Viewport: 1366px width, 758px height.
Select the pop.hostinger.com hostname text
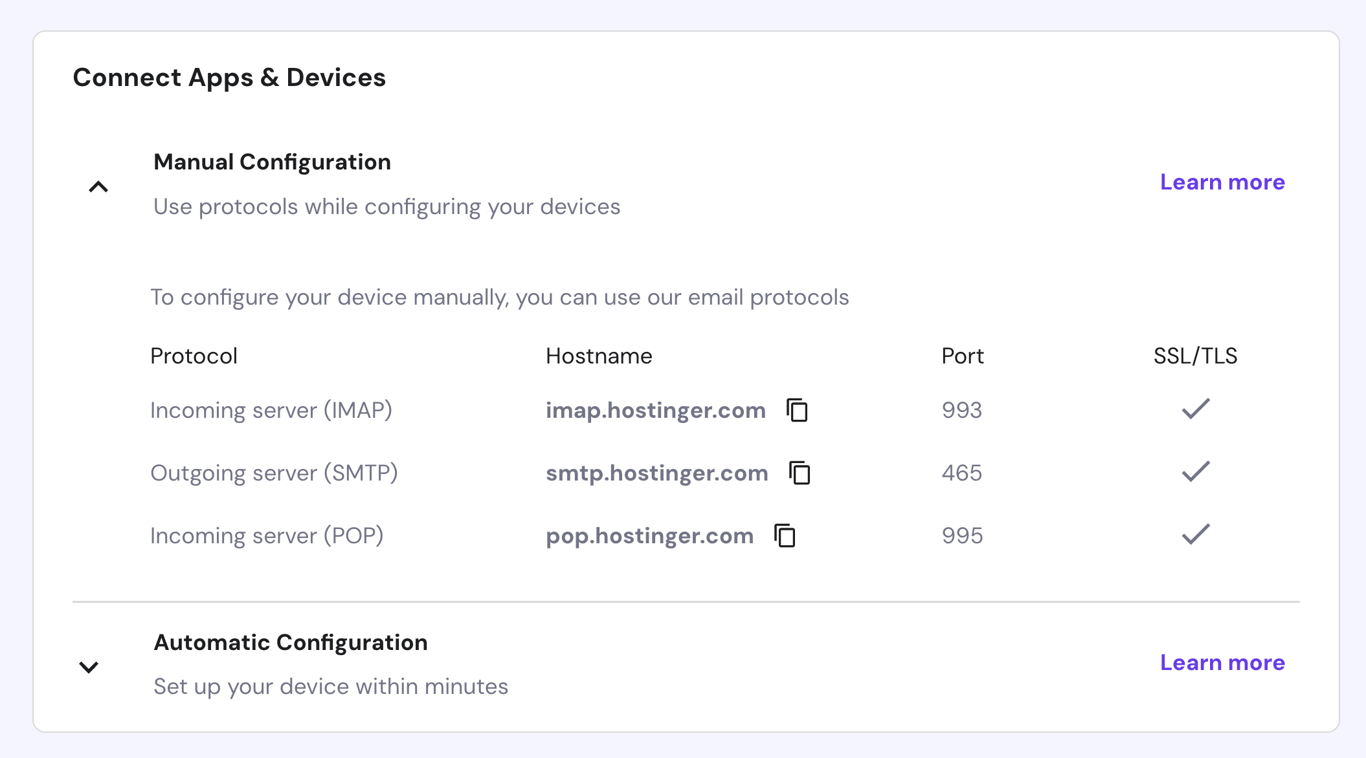[649, 535]
